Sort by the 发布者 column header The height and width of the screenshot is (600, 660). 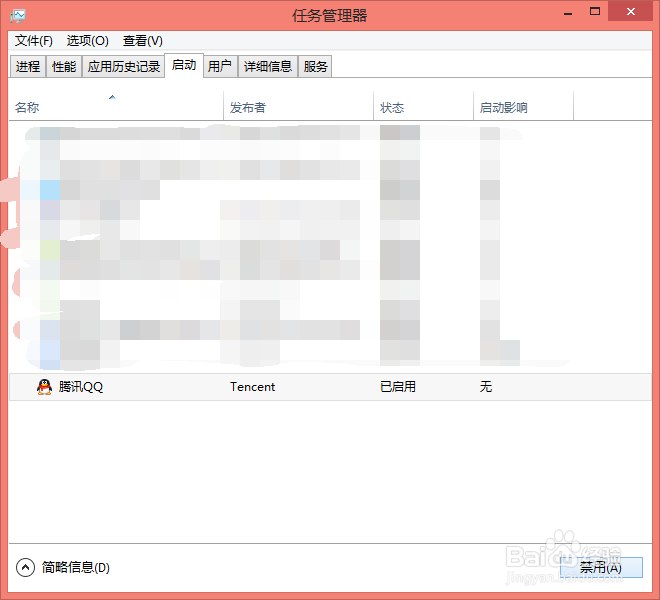(298, 106)
